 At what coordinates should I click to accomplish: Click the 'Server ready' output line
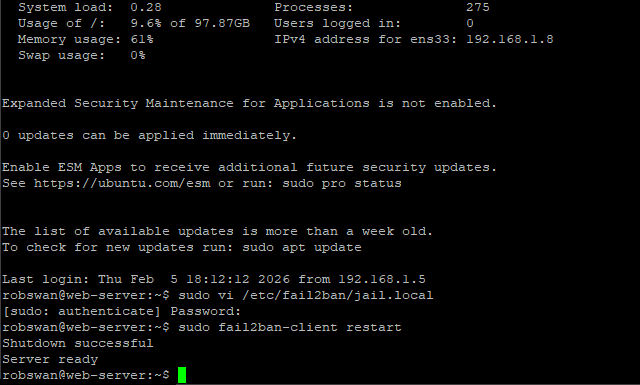(50, 359)
